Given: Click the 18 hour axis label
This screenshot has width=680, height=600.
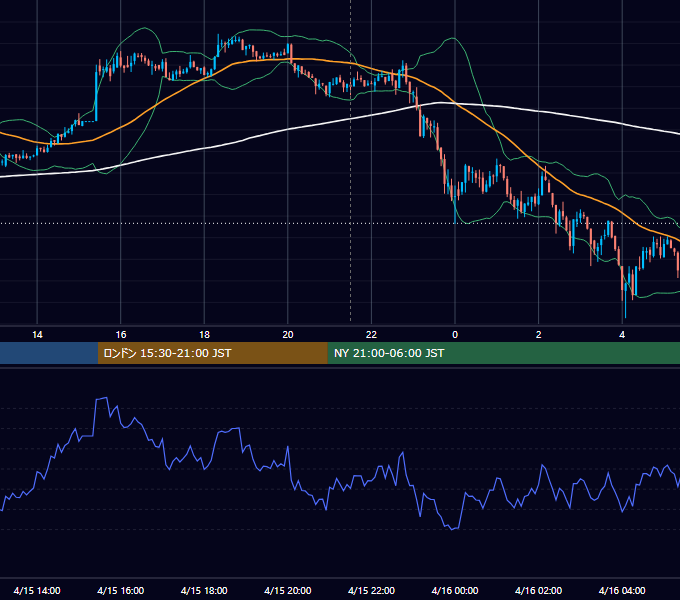Looking at the screenshot, I should click(204, 335).
